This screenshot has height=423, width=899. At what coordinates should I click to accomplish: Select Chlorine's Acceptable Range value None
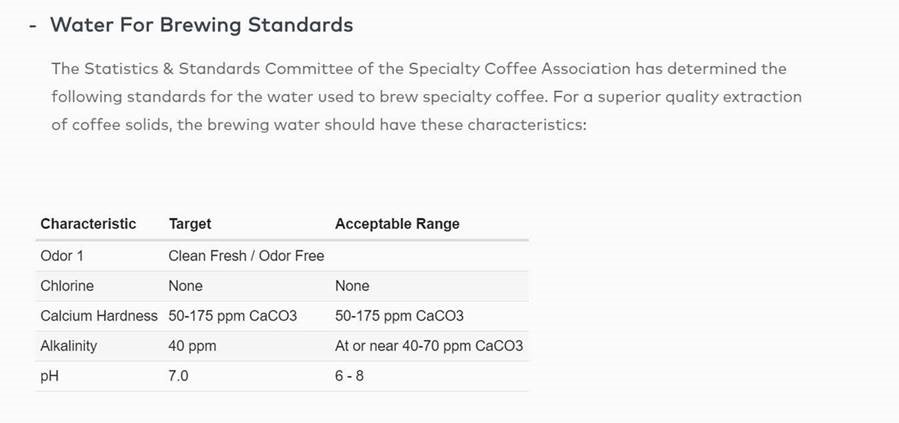click(x=352, y=286)
